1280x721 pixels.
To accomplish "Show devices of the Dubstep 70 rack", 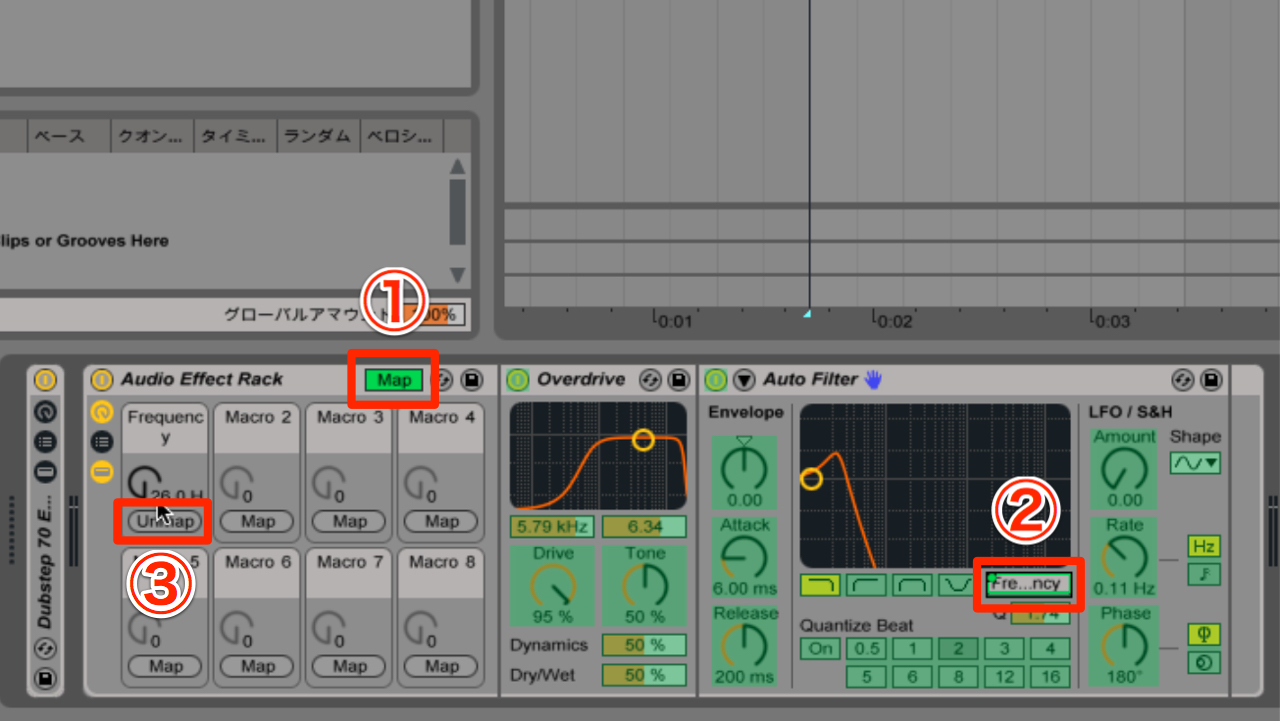I will pyautogui.click(x=46, y=471).
